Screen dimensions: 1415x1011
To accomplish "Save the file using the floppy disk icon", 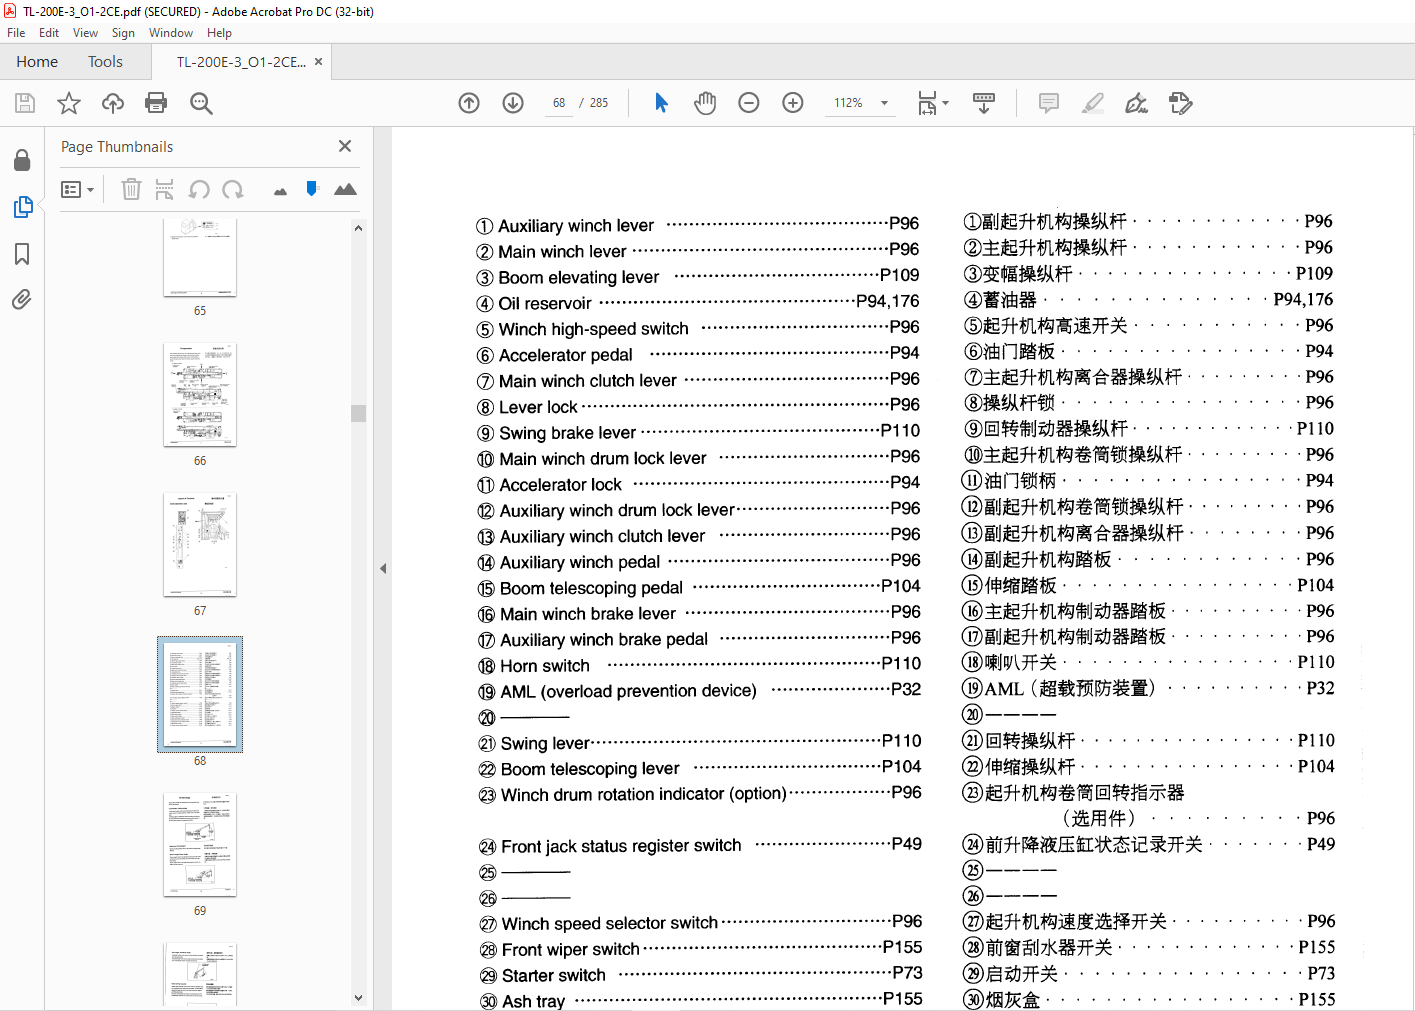I will point(25,103).
